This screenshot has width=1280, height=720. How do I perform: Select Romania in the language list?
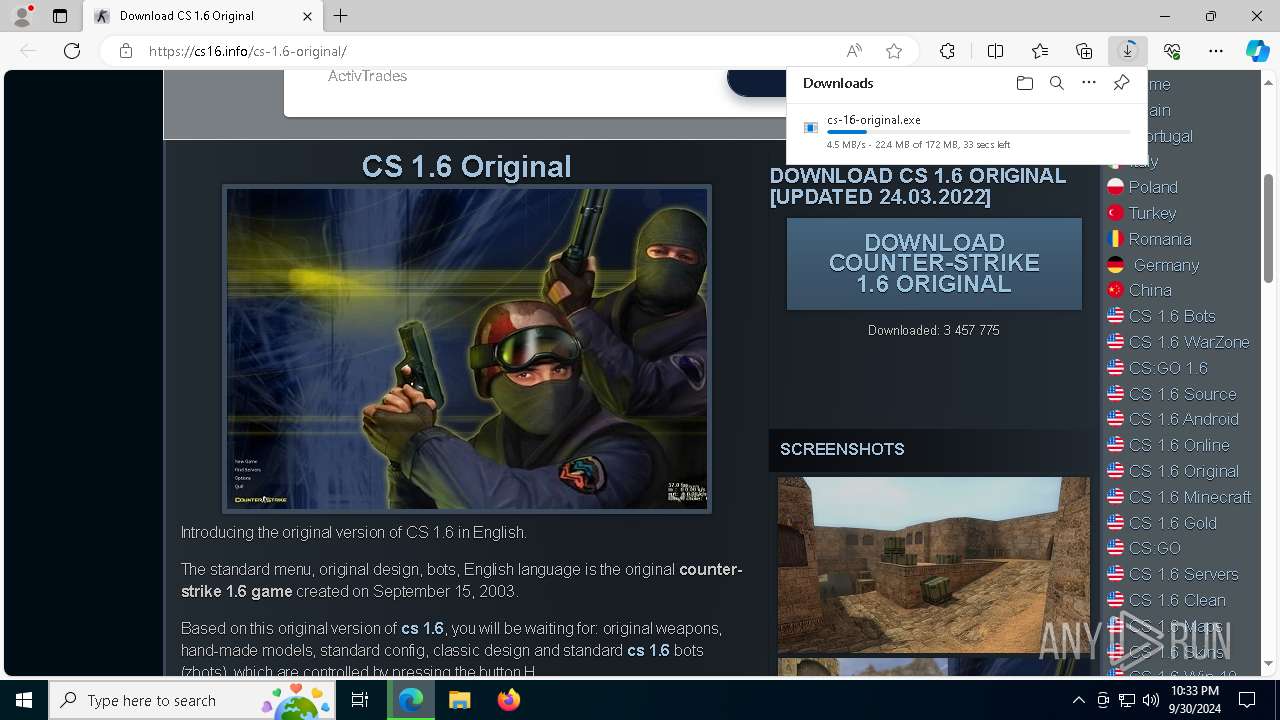click(x=1160, y=239)
